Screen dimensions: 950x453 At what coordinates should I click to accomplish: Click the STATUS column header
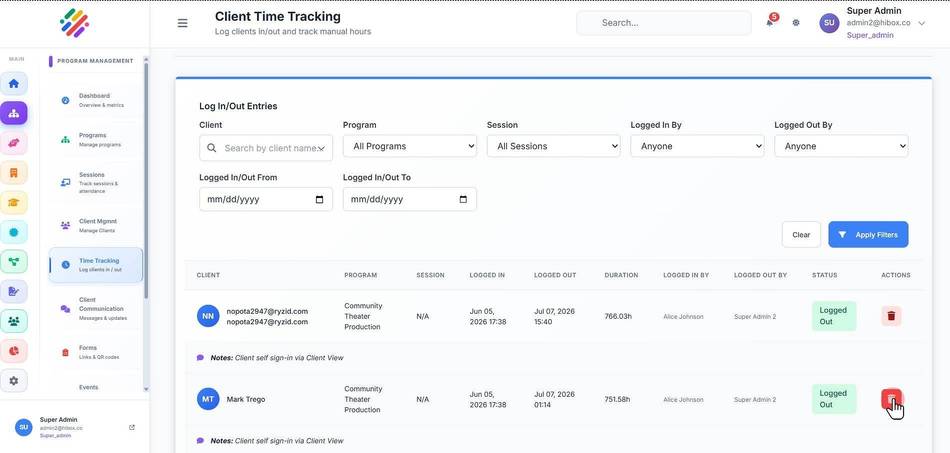click(x=825, y=275)
